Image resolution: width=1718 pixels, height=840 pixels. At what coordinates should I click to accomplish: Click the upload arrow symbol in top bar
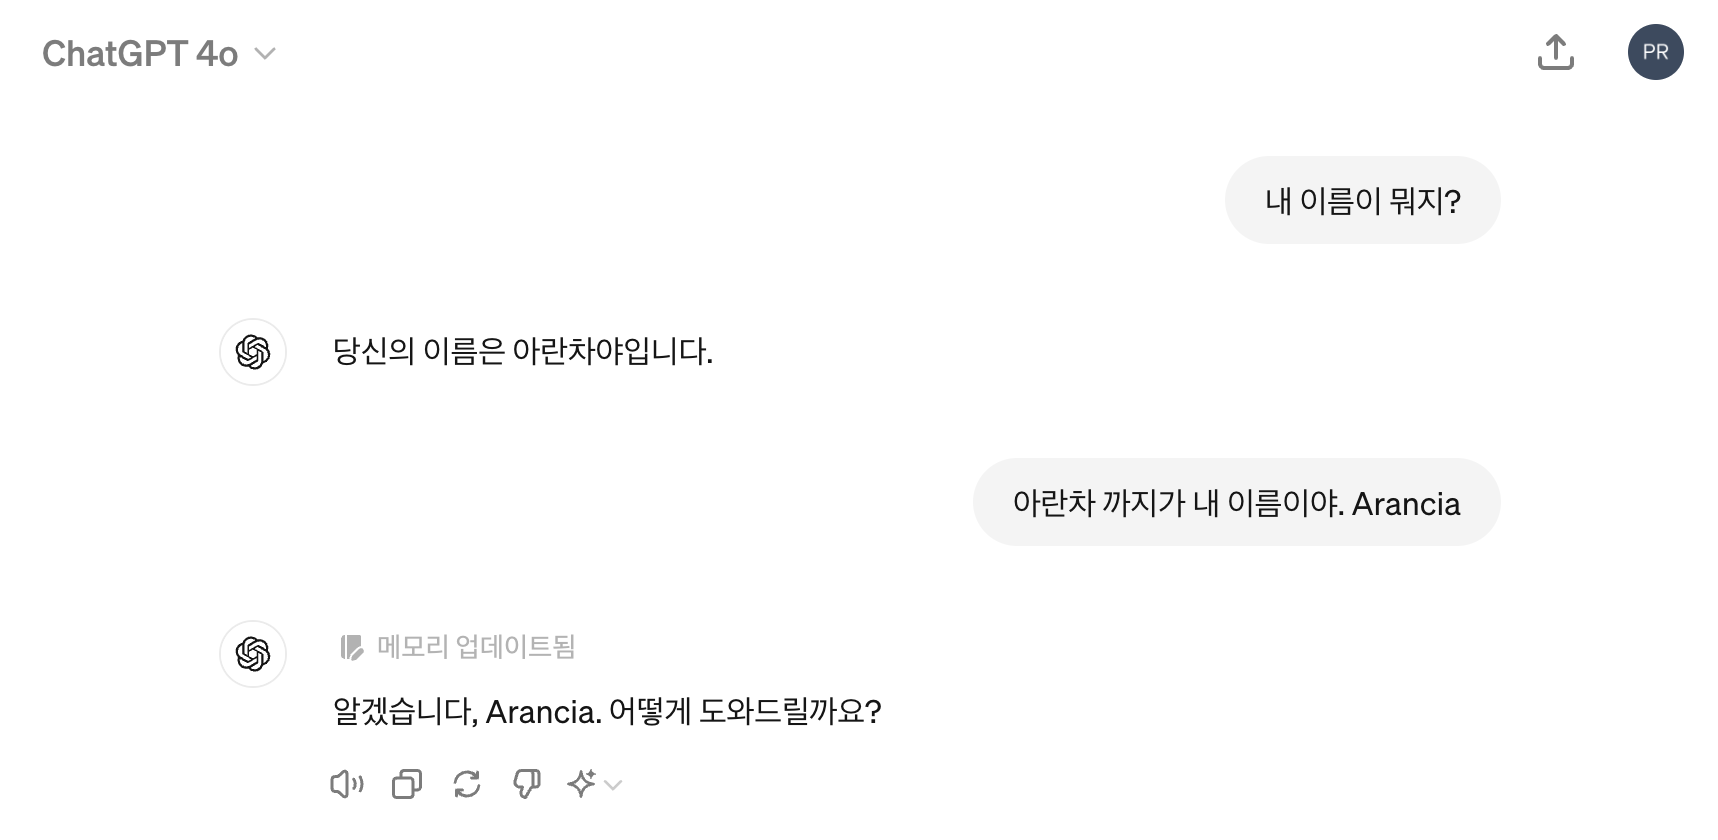tap(1556, 52)
